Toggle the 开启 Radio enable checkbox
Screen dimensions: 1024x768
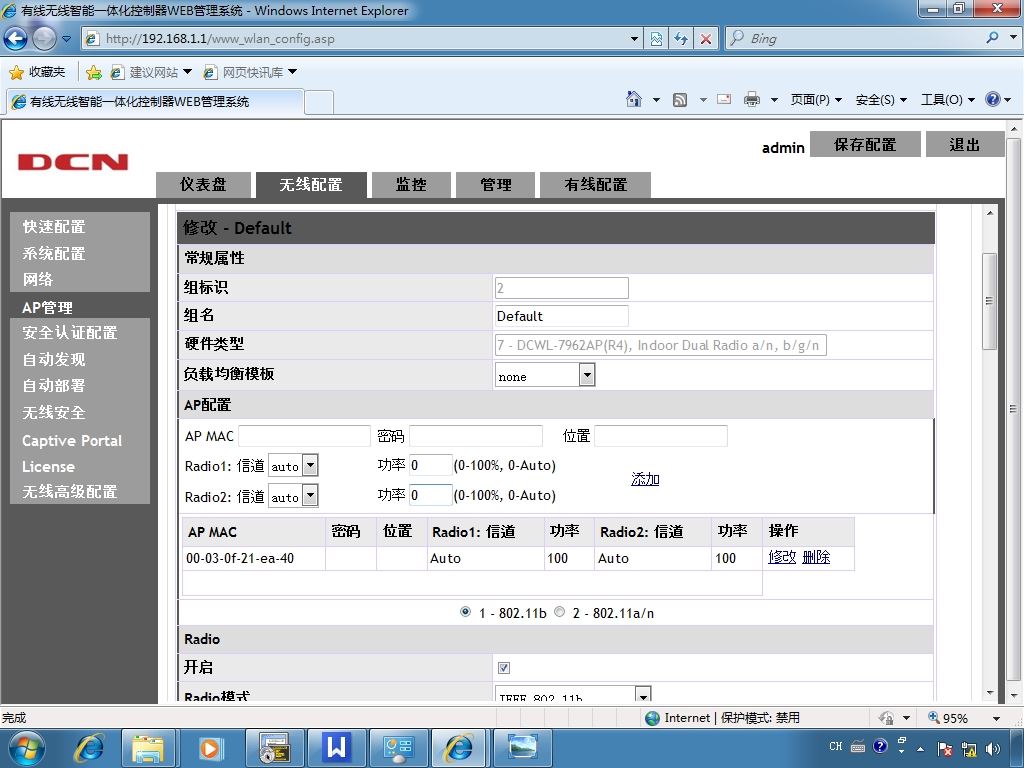504,667
